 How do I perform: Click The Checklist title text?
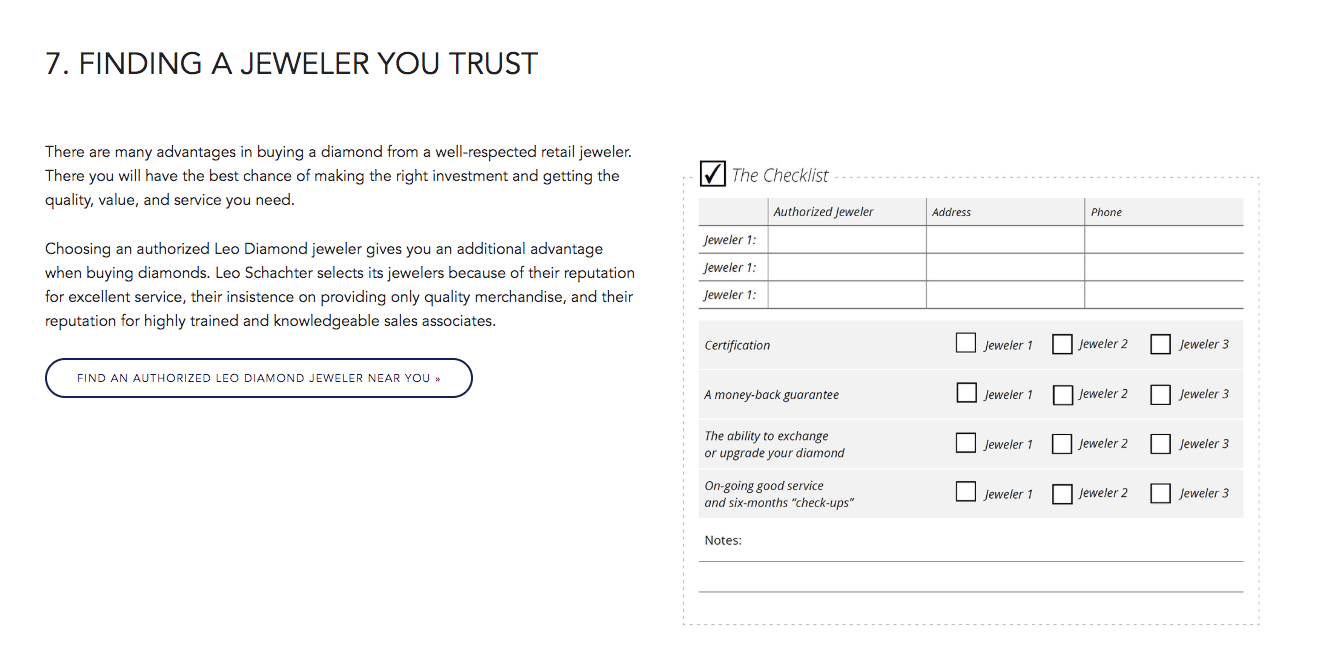780,175
